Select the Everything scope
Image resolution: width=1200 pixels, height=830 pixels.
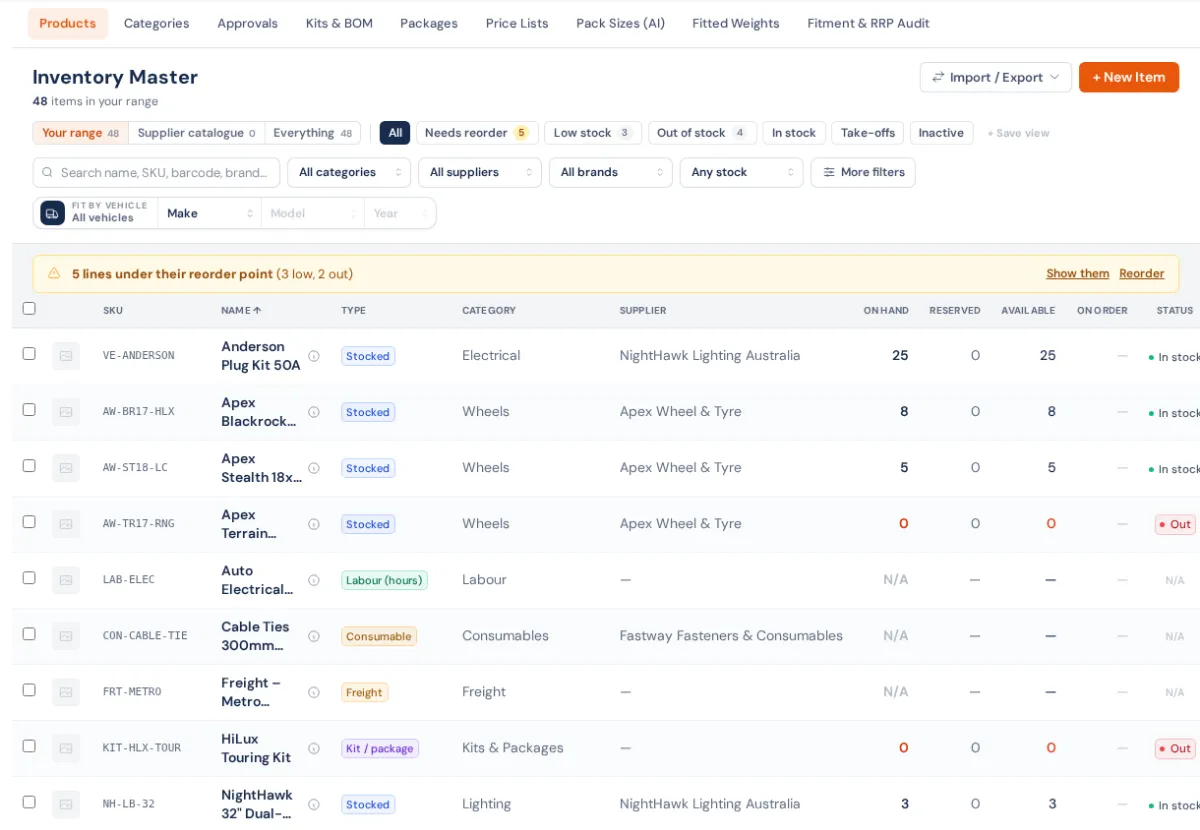point(313,133)
